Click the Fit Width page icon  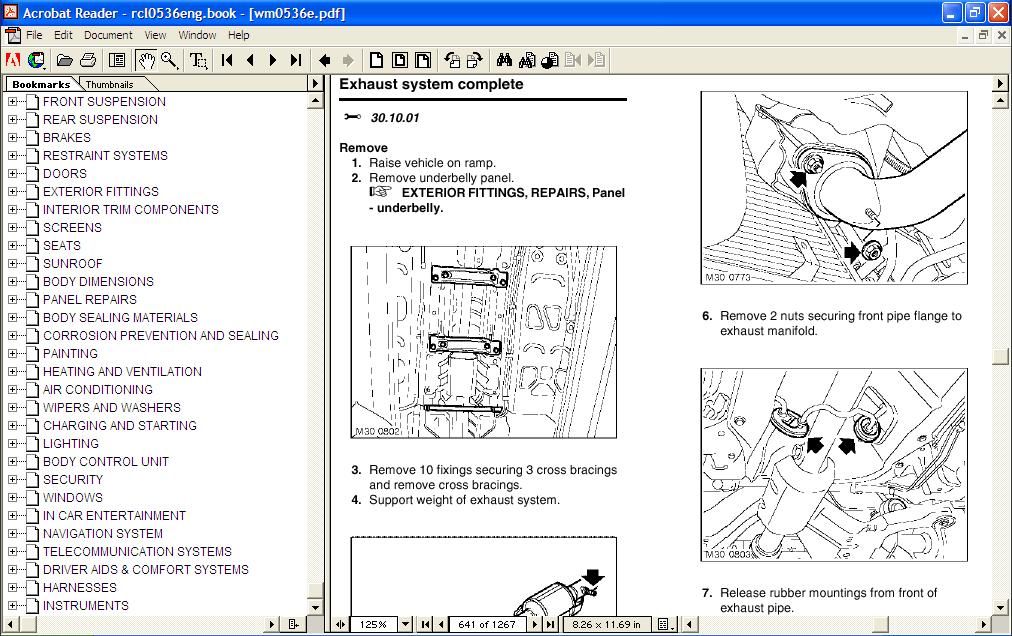click(x=423, y=61)
